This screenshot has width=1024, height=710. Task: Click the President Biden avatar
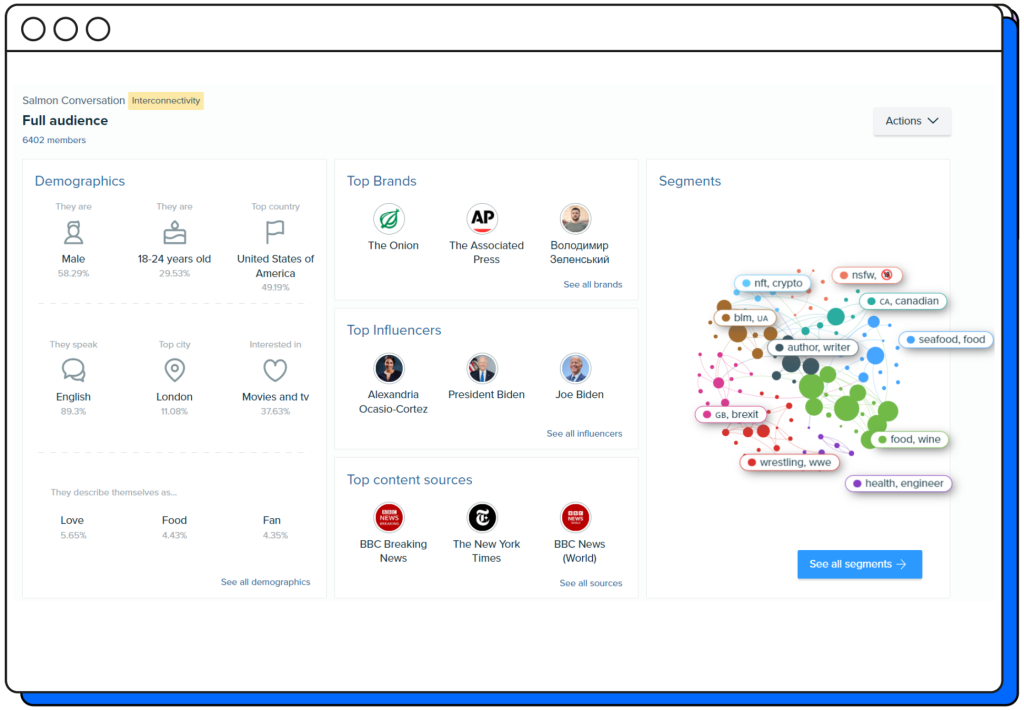[x=482, y=368]
